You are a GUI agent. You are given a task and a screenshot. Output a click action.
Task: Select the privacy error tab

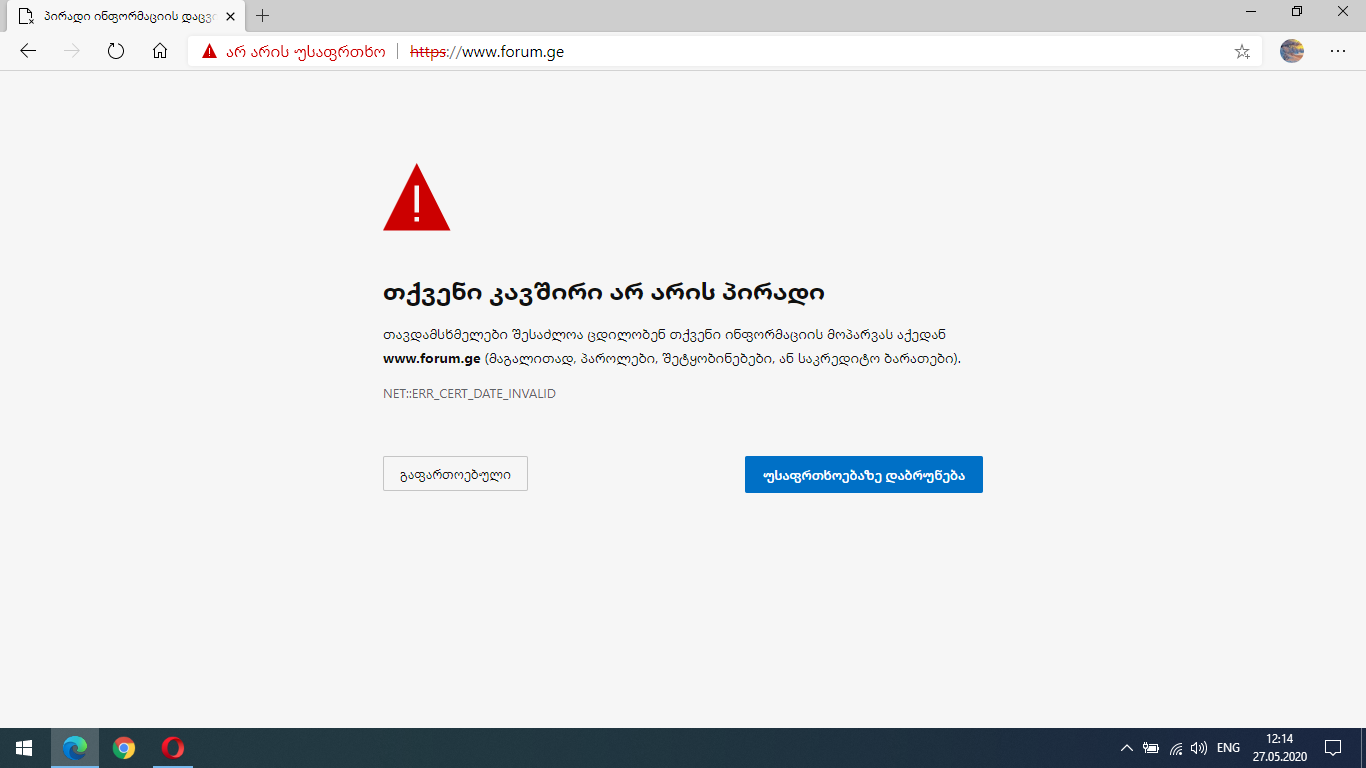point(126,16)
